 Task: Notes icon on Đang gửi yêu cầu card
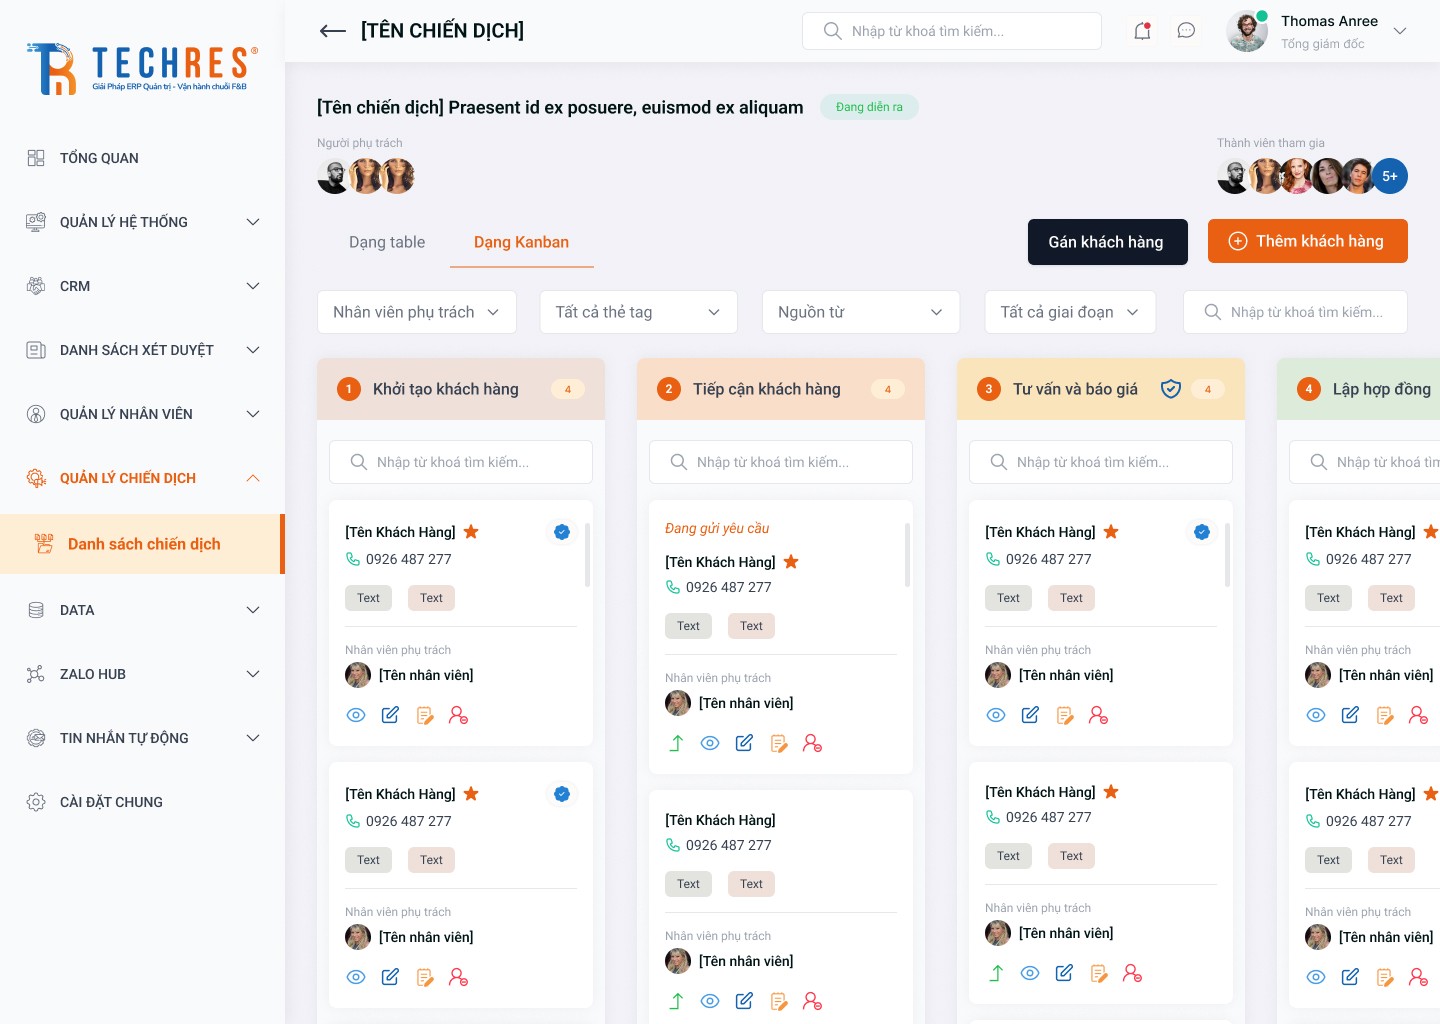click(779, 743)
